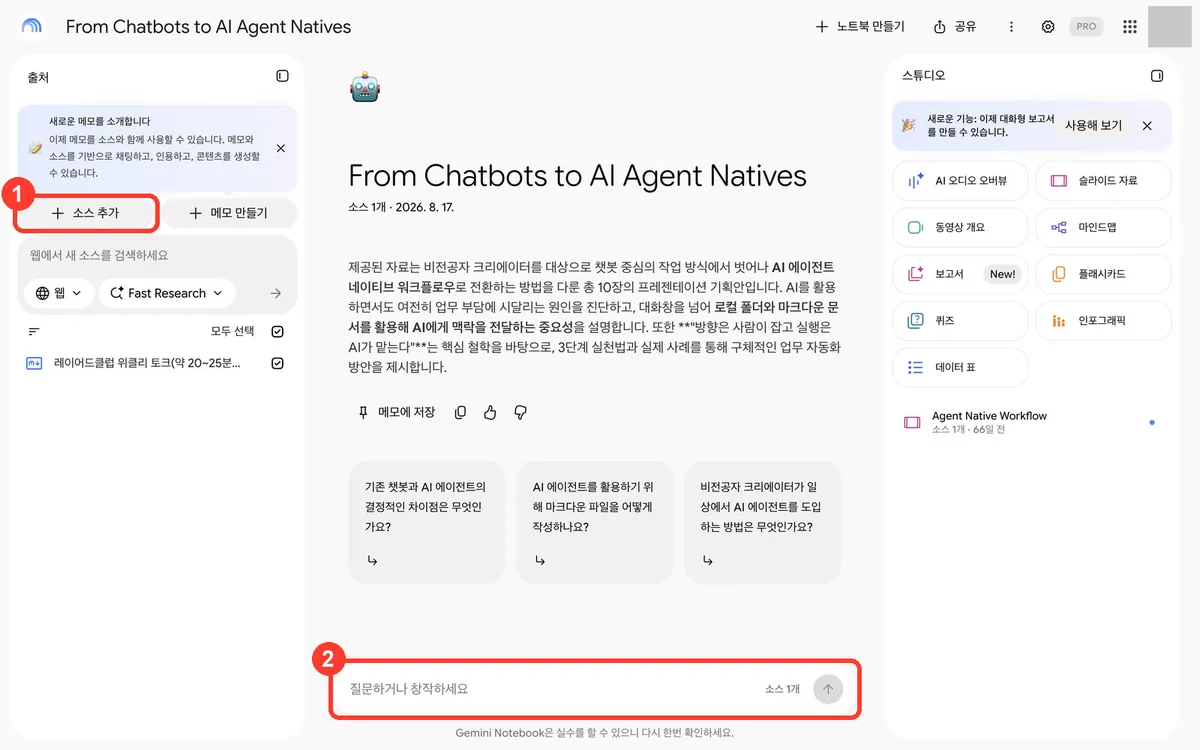1200x750 pixels.
Task: Generate a 마인드맵
Action: point(1103,227)
